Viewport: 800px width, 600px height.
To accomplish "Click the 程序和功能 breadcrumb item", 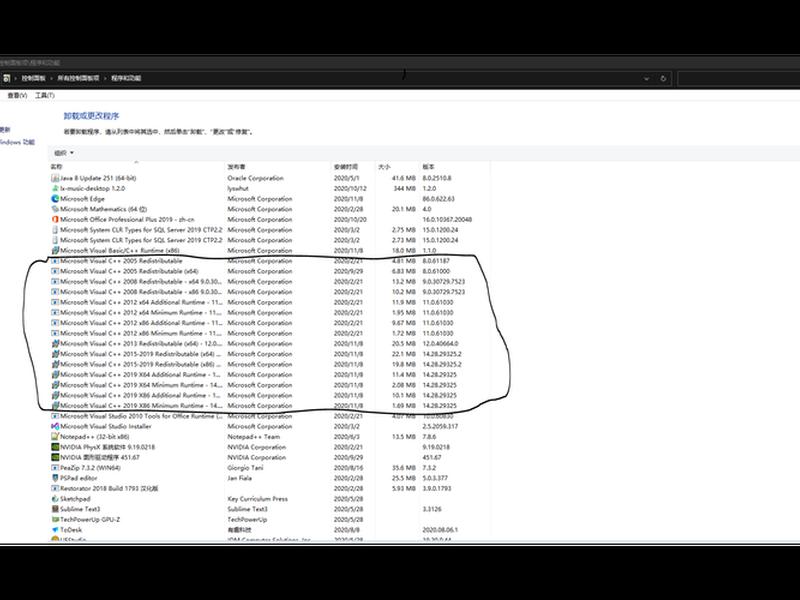I will [x=126, y=78].
